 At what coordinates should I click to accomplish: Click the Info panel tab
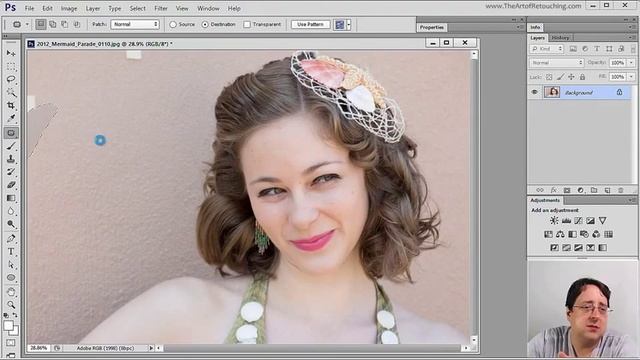(535, 27)
